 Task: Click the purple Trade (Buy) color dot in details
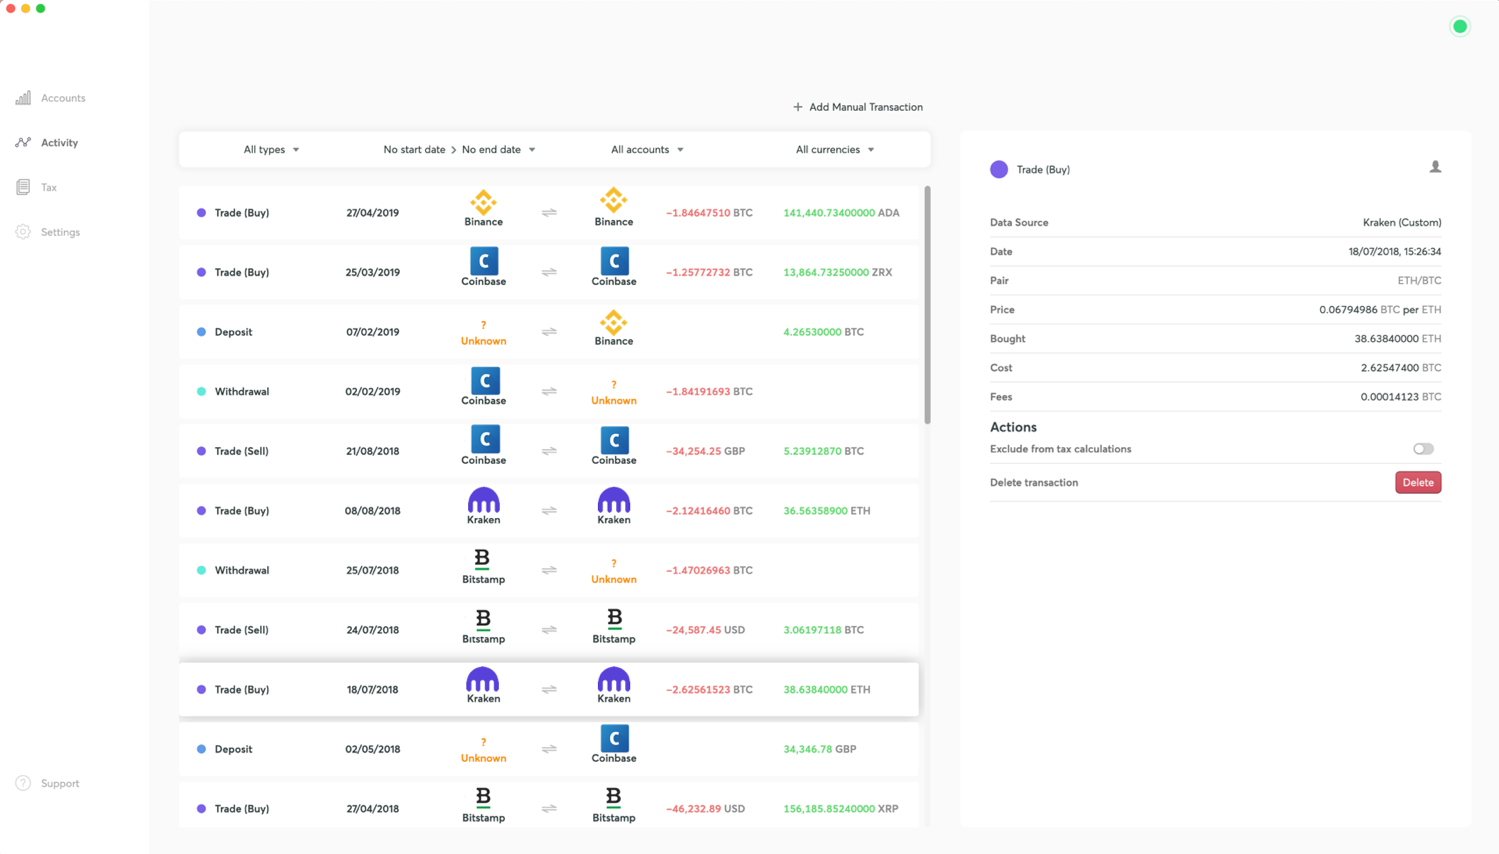click(x=998, y=170)
